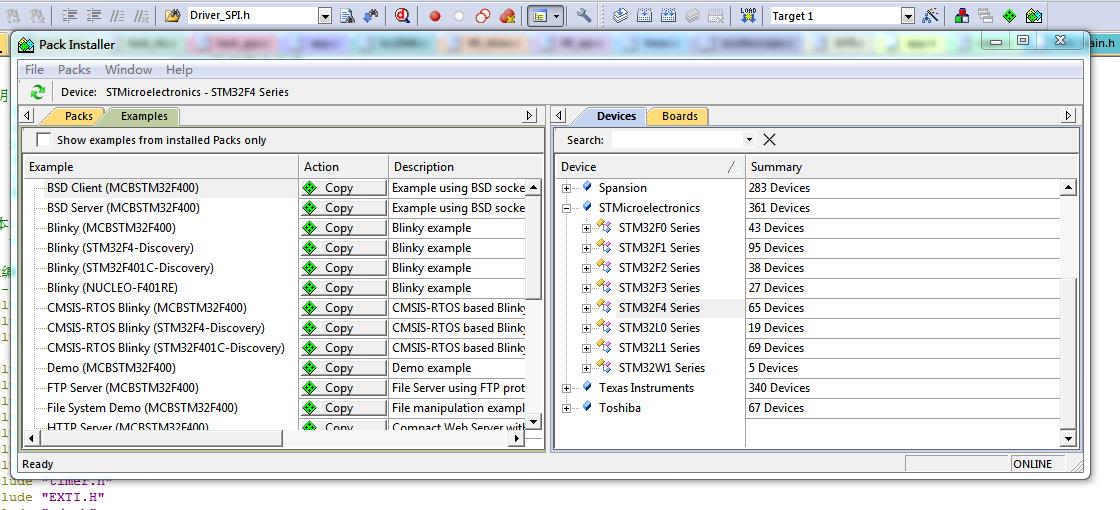Expand the Toshiba vendor node
1120x510 pixels.
pos(566,408)
